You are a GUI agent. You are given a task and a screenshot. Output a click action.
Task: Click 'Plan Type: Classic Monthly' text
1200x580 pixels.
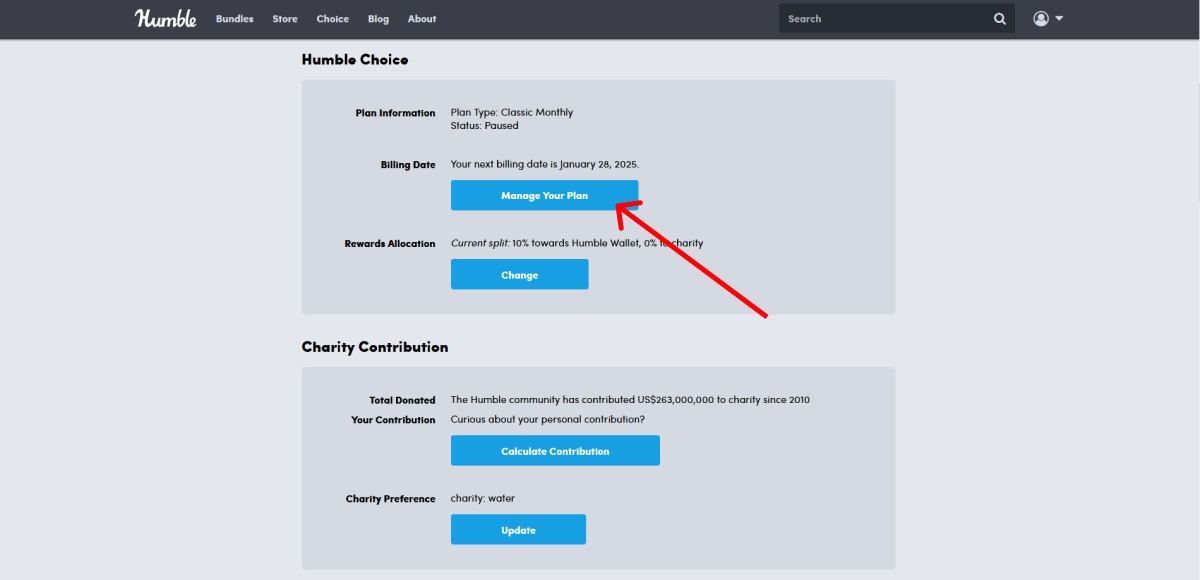[512, 112]
